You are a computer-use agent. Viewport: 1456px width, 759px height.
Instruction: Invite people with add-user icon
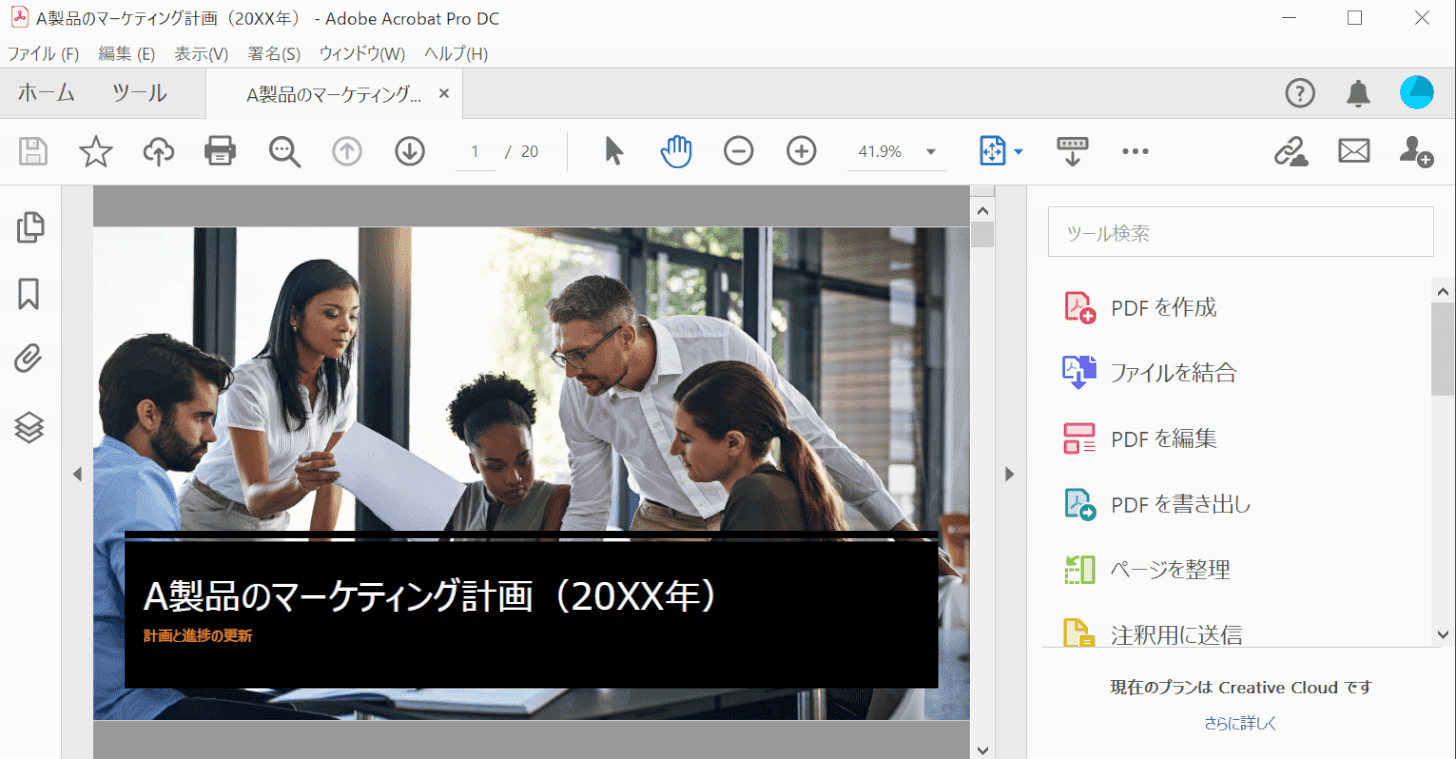[1416, 151]
